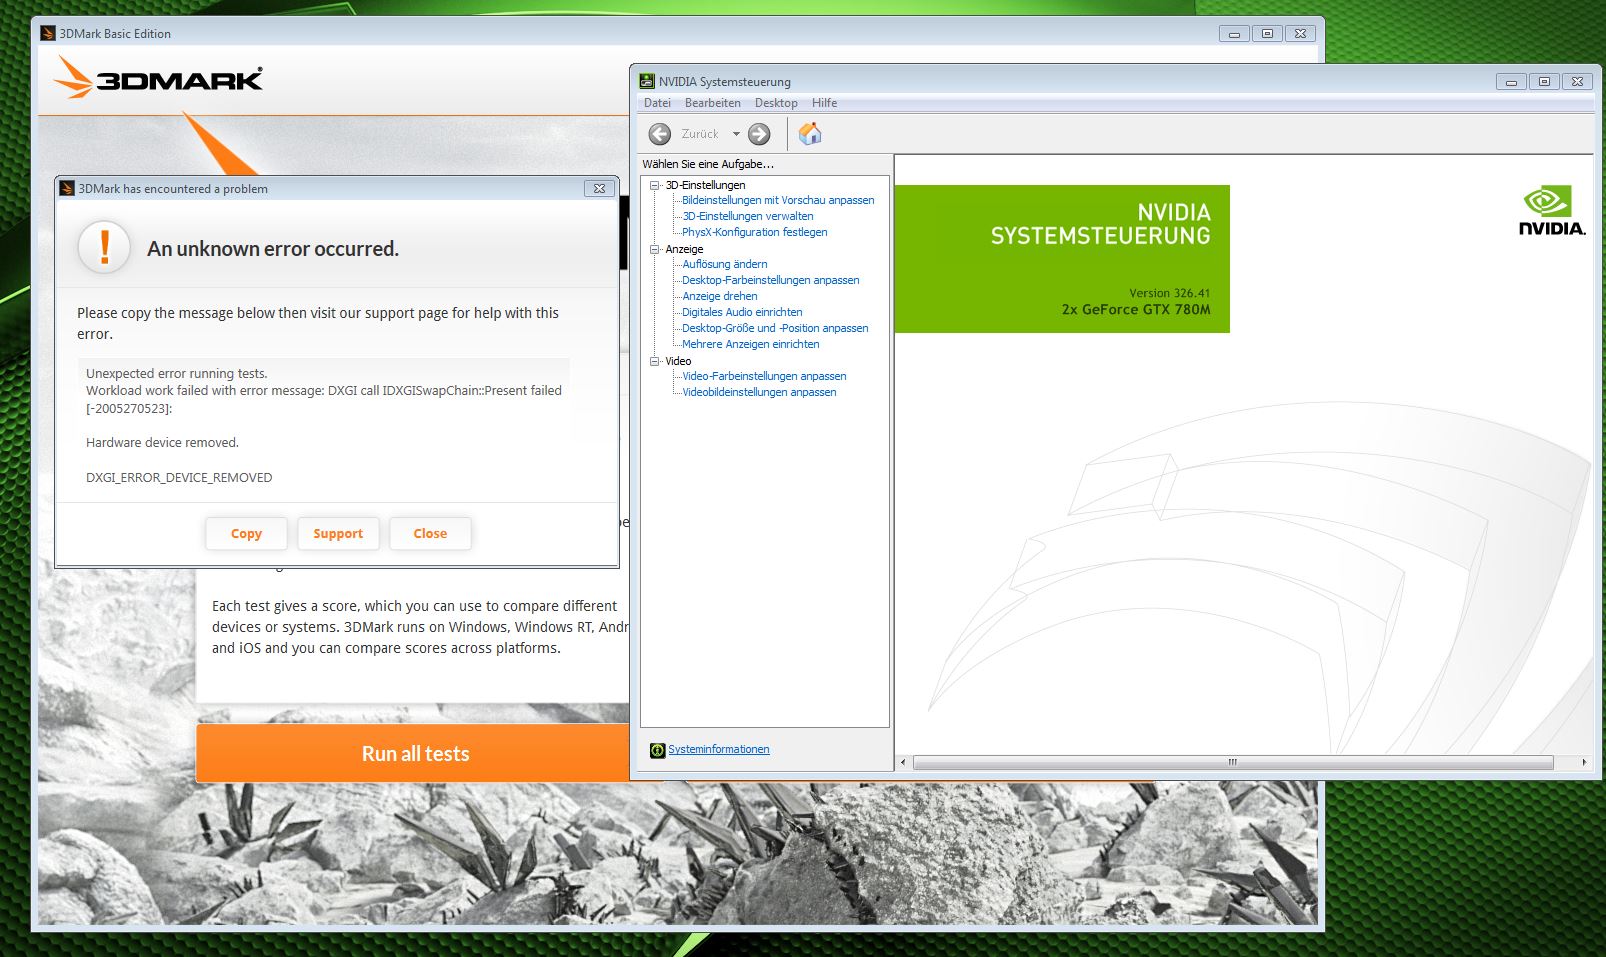The width and height of the screenshot is (1606, 957).
Task: Open Digitales Audio einrichten
Action: pyautogui.click(x=742, y=312)
